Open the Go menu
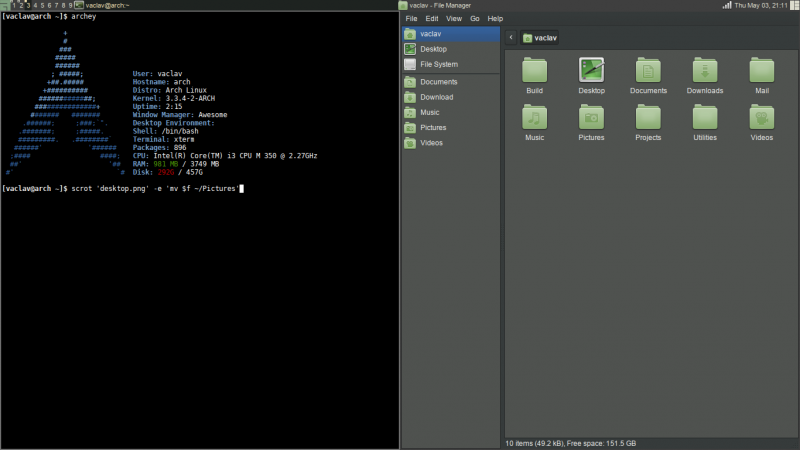Screen dimensions: 800x450 pos(474,18)
